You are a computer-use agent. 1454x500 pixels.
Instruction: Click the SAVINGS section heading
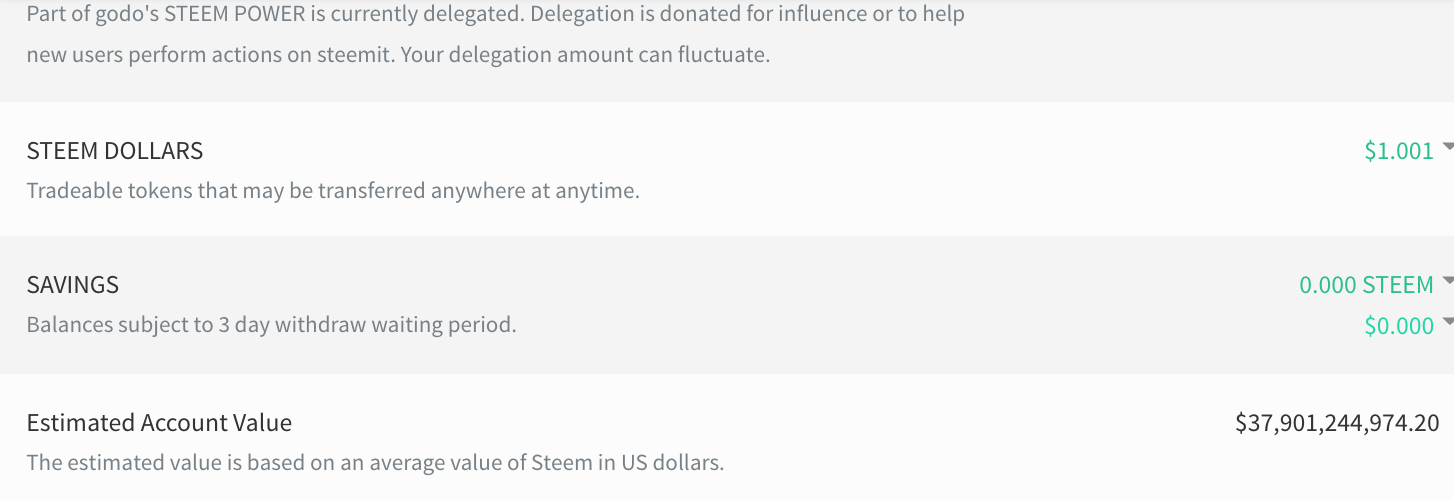[x=72, y=285]
